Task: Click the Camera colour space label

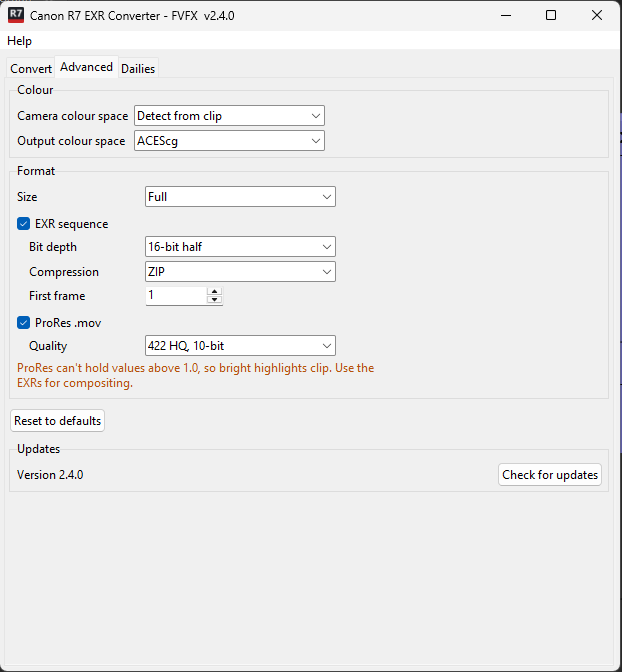Action: 72,116
